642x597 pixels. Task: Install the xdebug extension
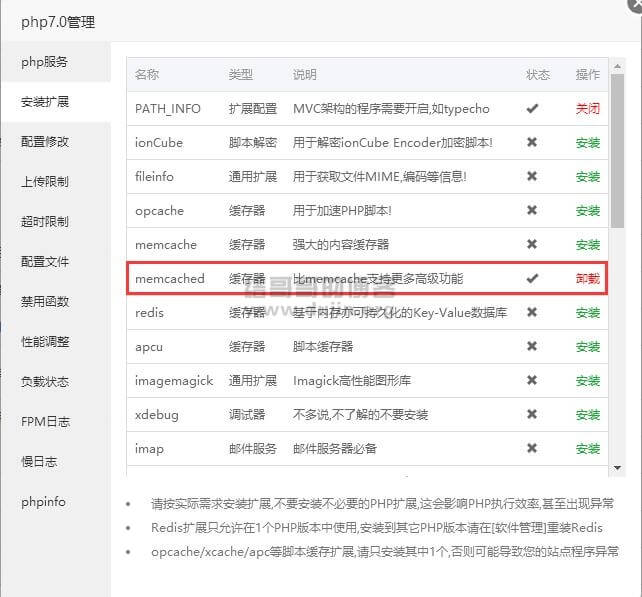(588, 414)
